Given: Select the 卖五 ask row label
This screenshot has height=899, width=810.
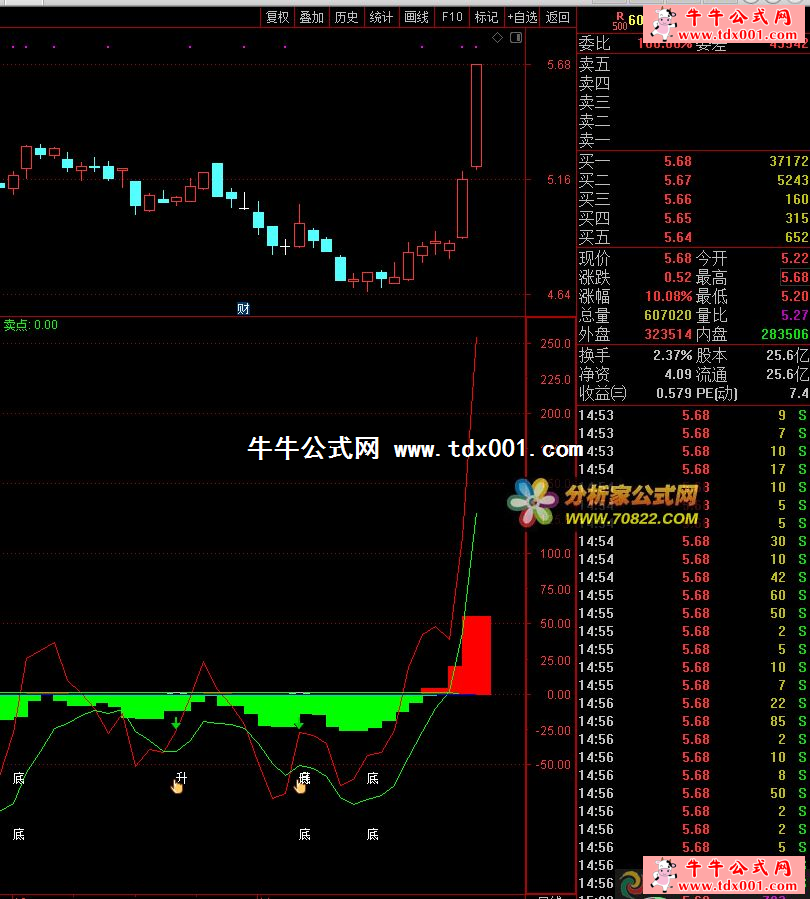Looking at the screenshot, I should 594,64.
